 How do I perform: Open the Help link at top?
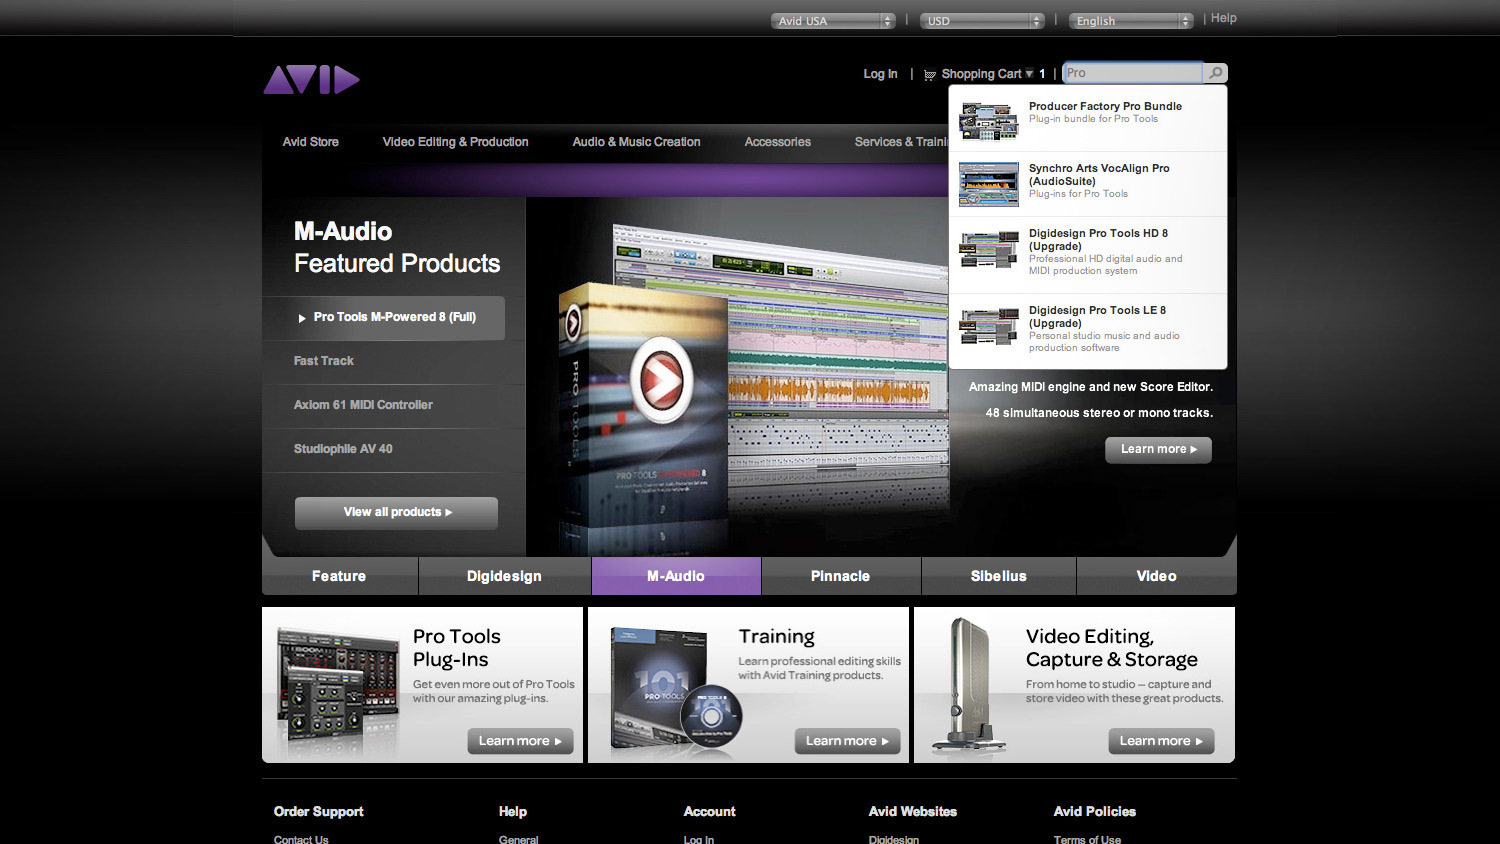point(1224,18)
